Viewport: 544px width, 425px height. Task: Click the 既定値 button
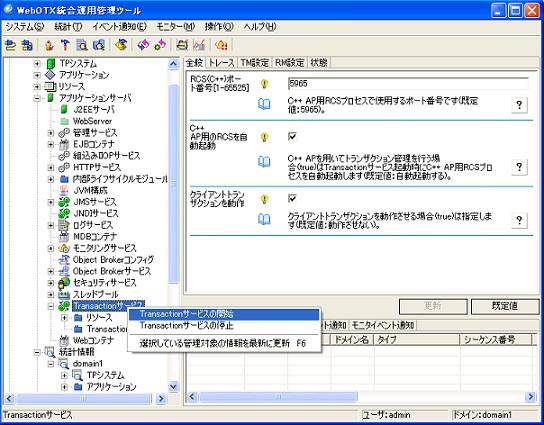(505, 306)
